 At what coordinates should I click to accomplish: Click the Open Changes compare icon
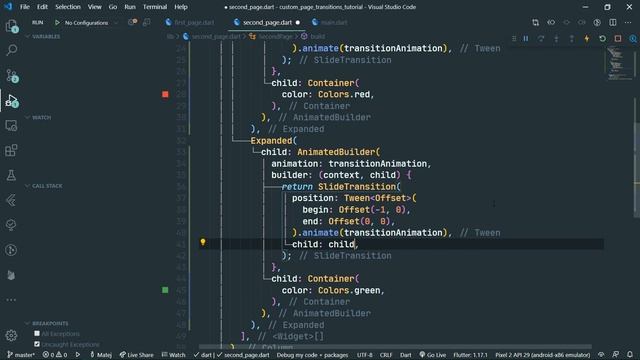pos(535,22)
